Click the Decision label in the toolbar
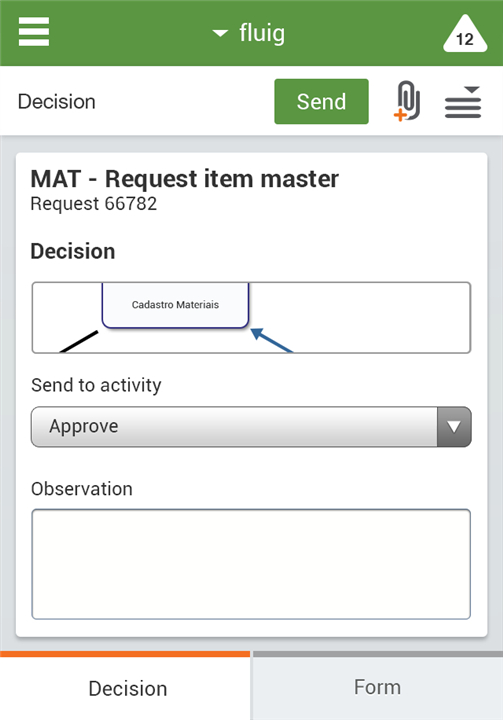Viewport: 503px width, 720px height. coord(57,101)
